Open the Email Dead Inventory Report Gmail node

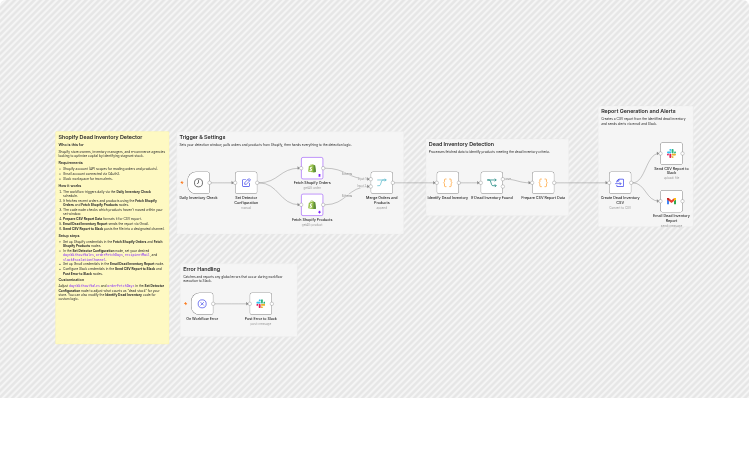671,201
